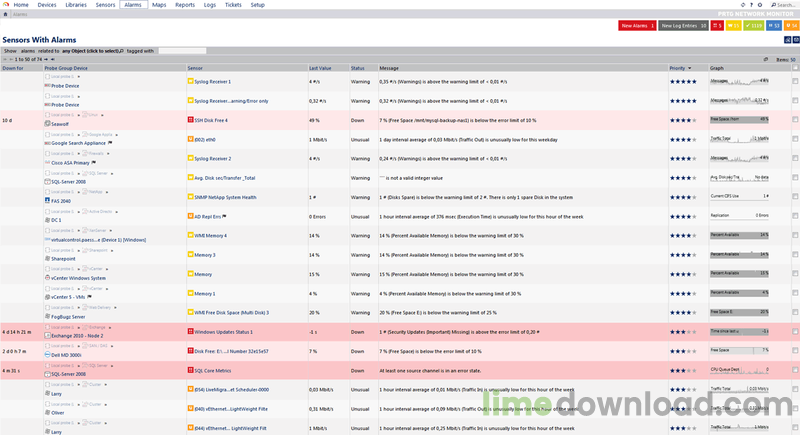
Task: Open the Sensors menu
Action: click(105, 5)
